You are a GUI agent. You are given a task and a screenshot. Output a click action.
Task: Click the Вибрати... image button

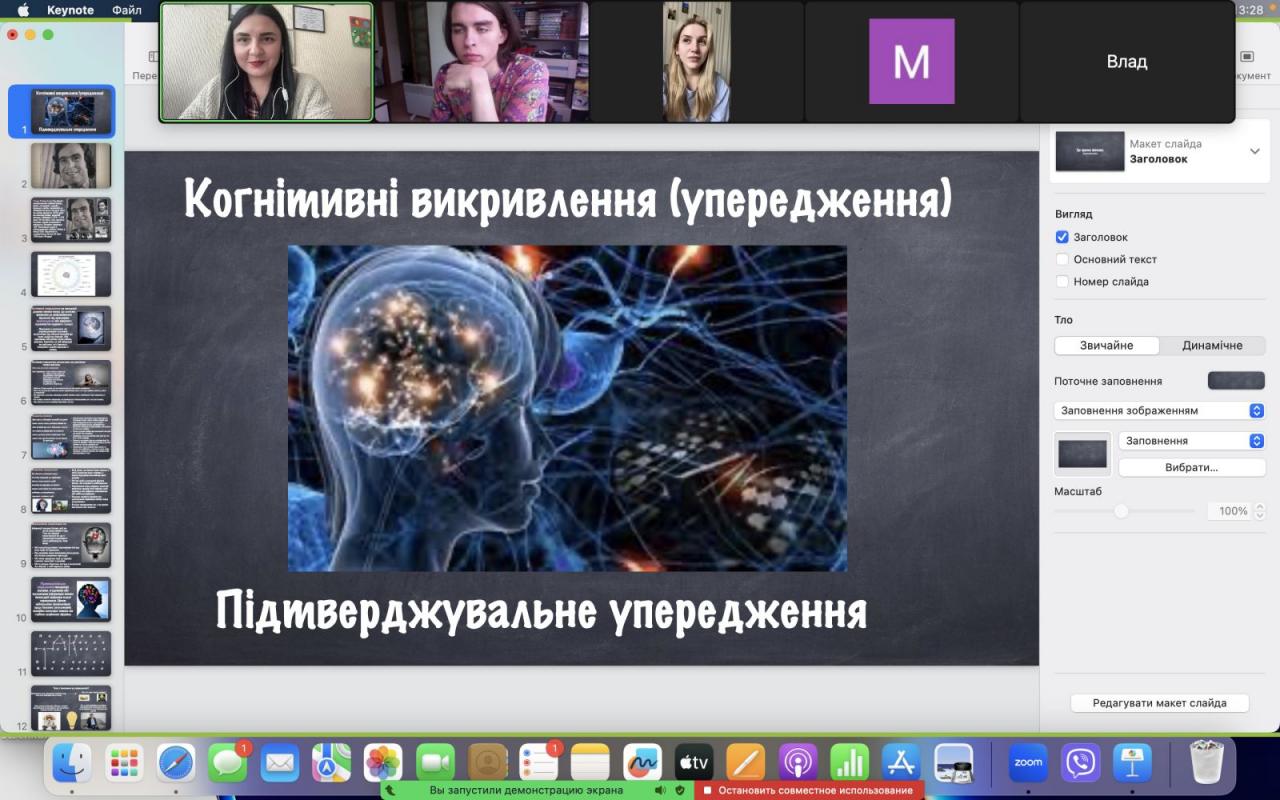tap(1191, 467)
